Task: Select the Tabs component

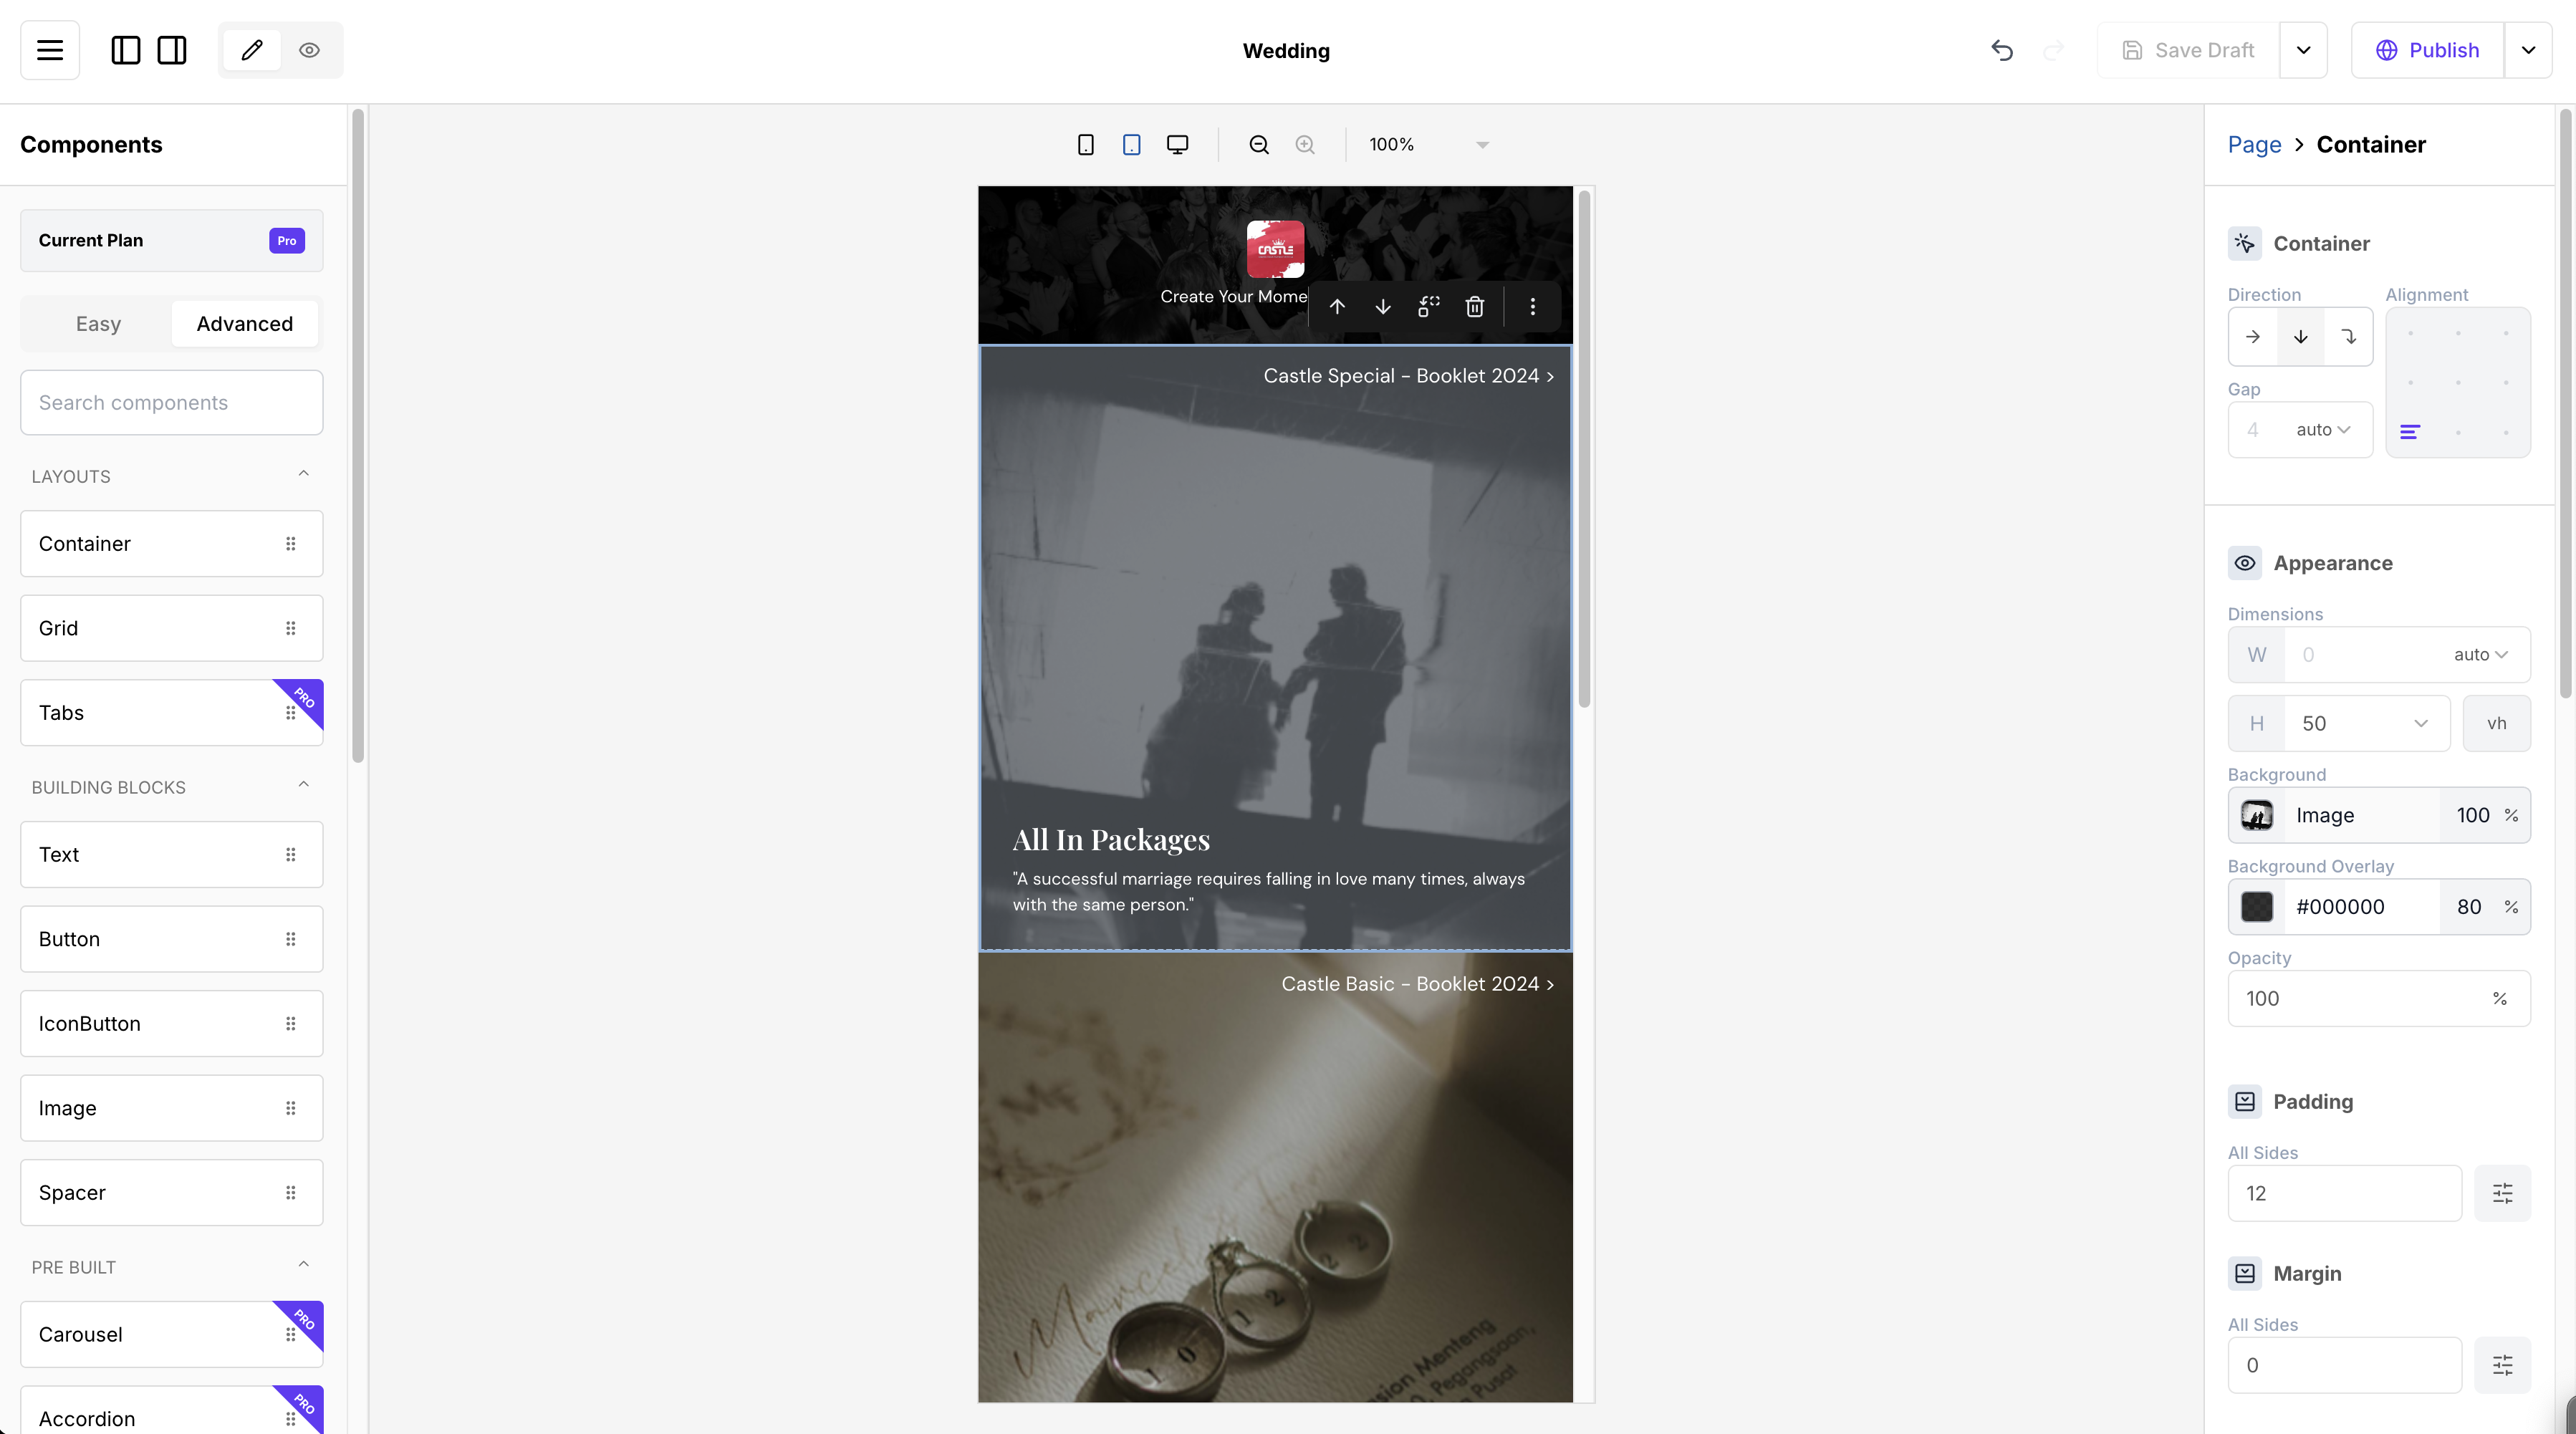Action: tap(172, 713)
